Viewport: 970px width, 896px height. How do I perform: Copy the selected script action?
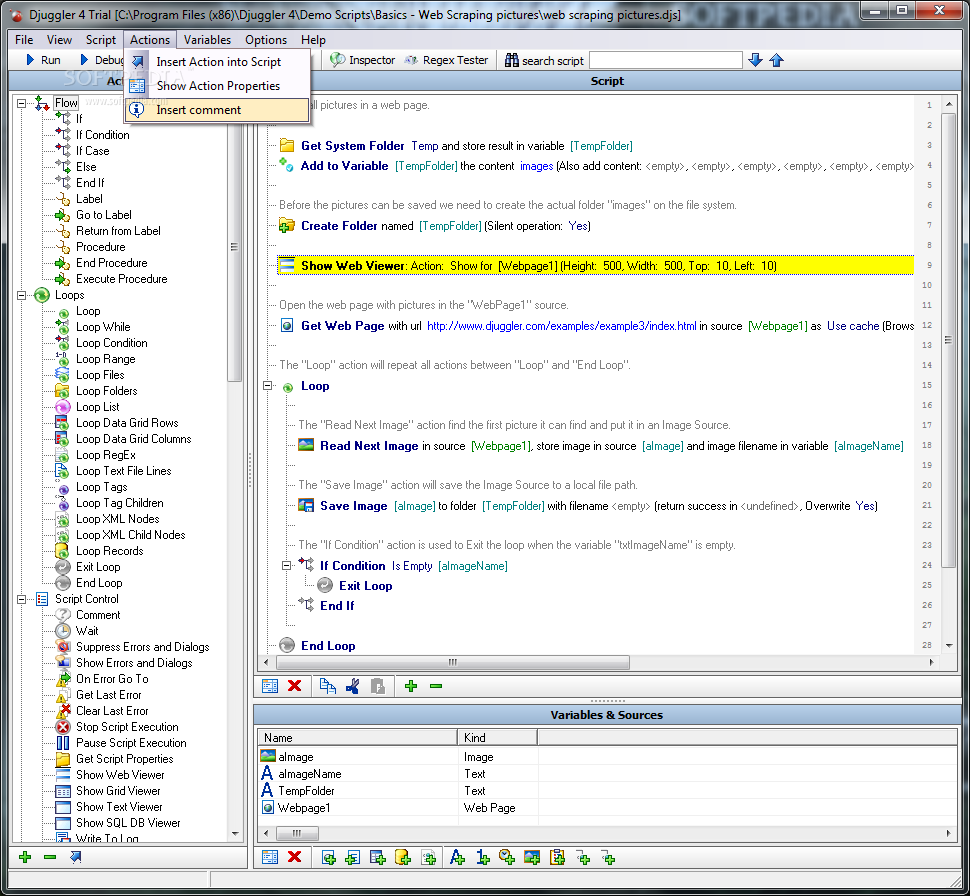click(327, 686)
